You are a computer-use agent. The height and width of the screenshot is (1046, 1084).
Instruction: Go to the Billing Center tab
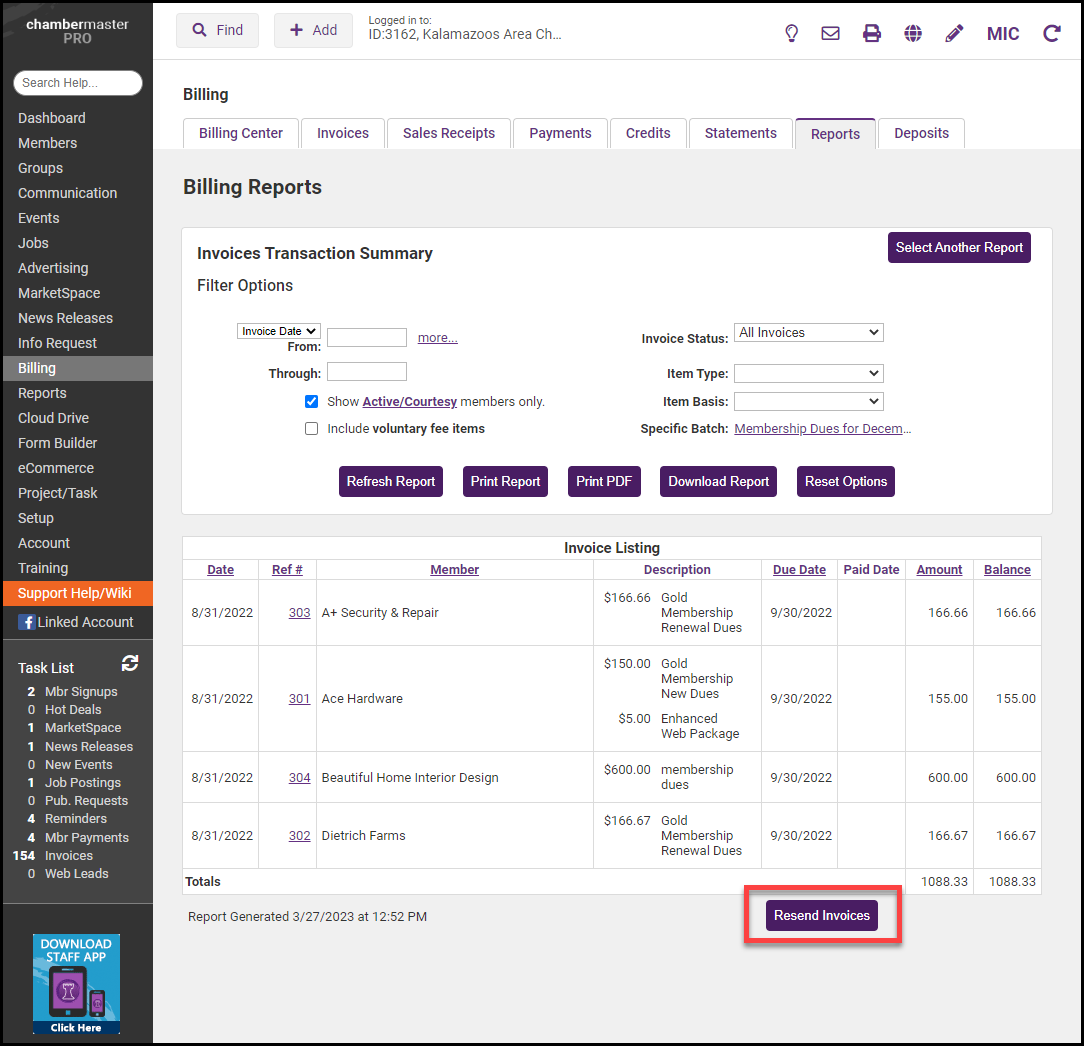[241, 133]
